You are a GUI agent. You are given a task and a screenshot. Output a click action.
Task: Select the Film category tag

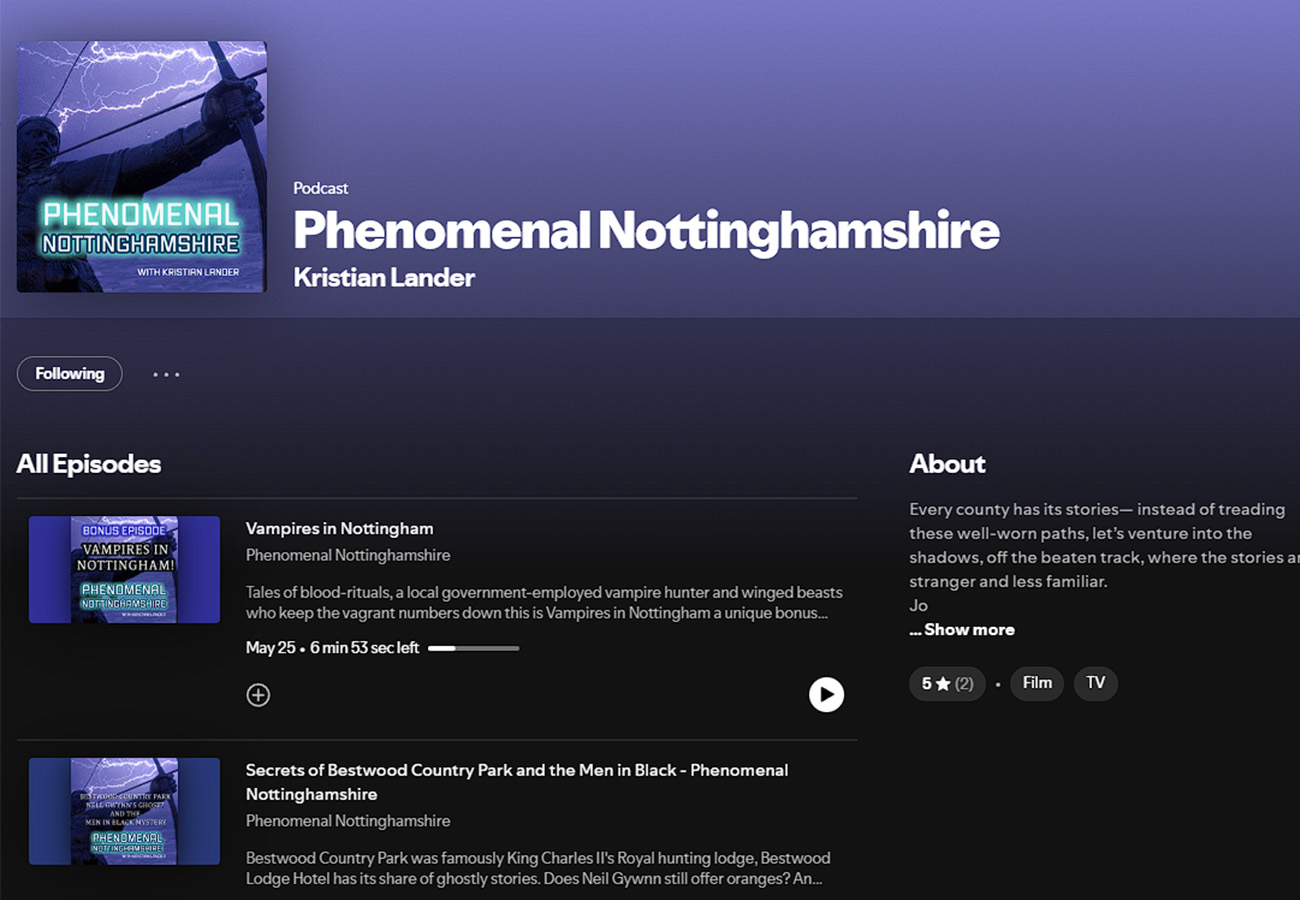tap(1037, 683)
